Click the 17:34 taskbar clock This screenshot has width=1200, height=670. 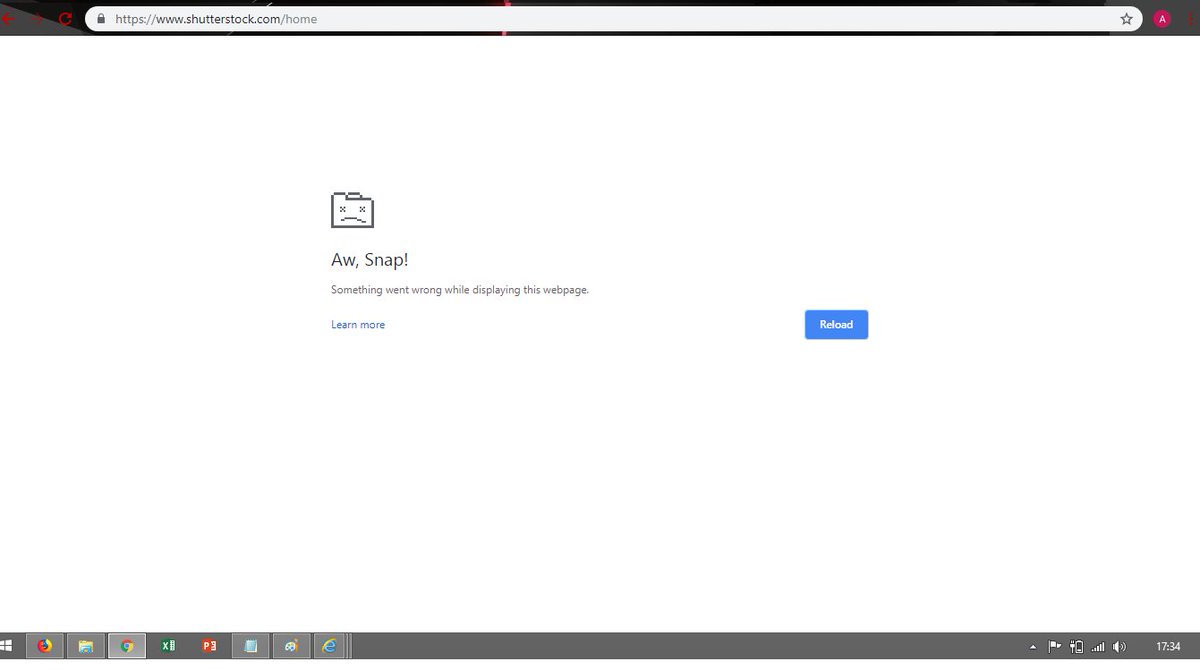1168,647
